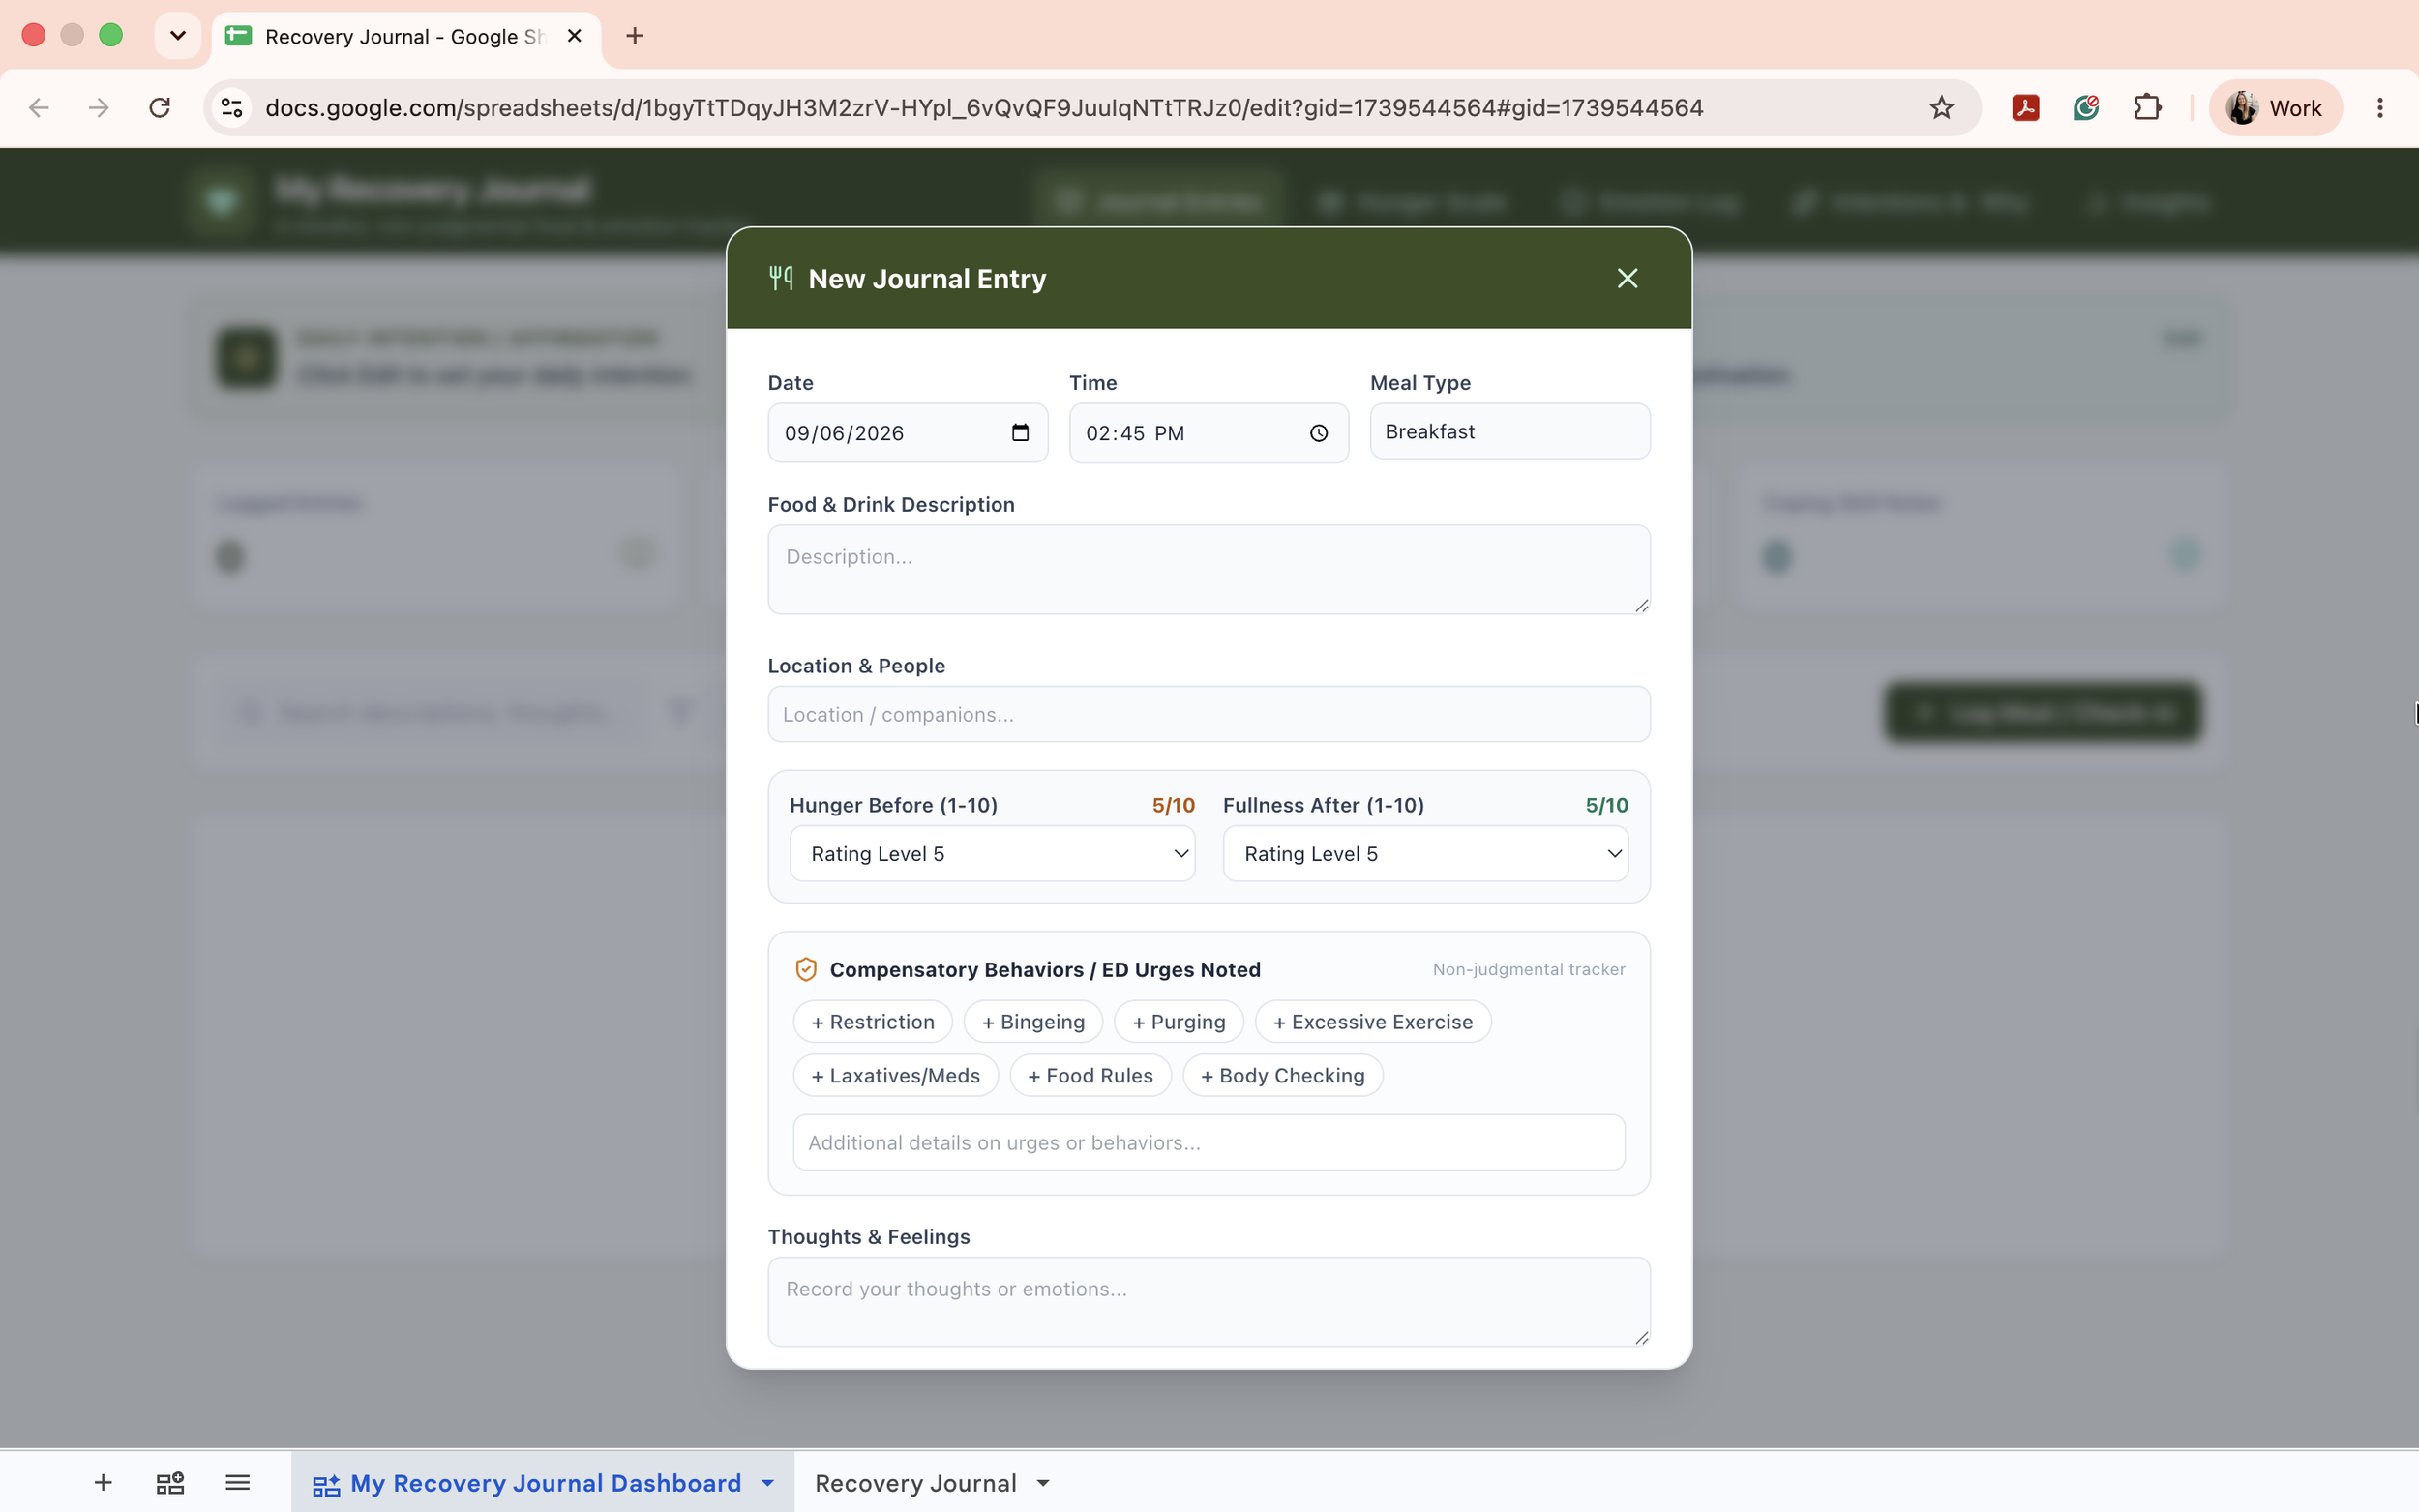The width and height of the screenshot is (2419, 1512).
Task: Add a new sheet with plus icon
Action: (103, 1483)
